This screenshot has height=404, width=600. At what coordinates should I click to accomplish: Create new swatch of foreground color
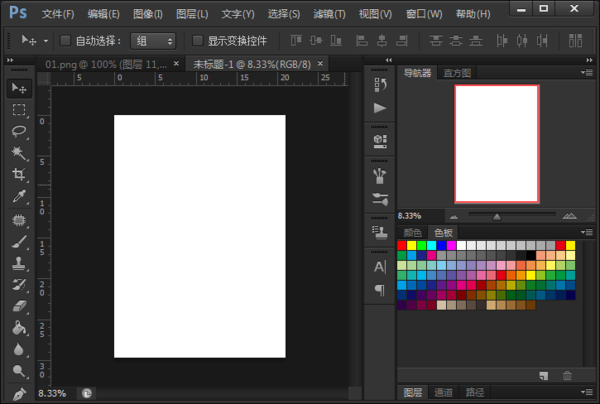[544, 376]
